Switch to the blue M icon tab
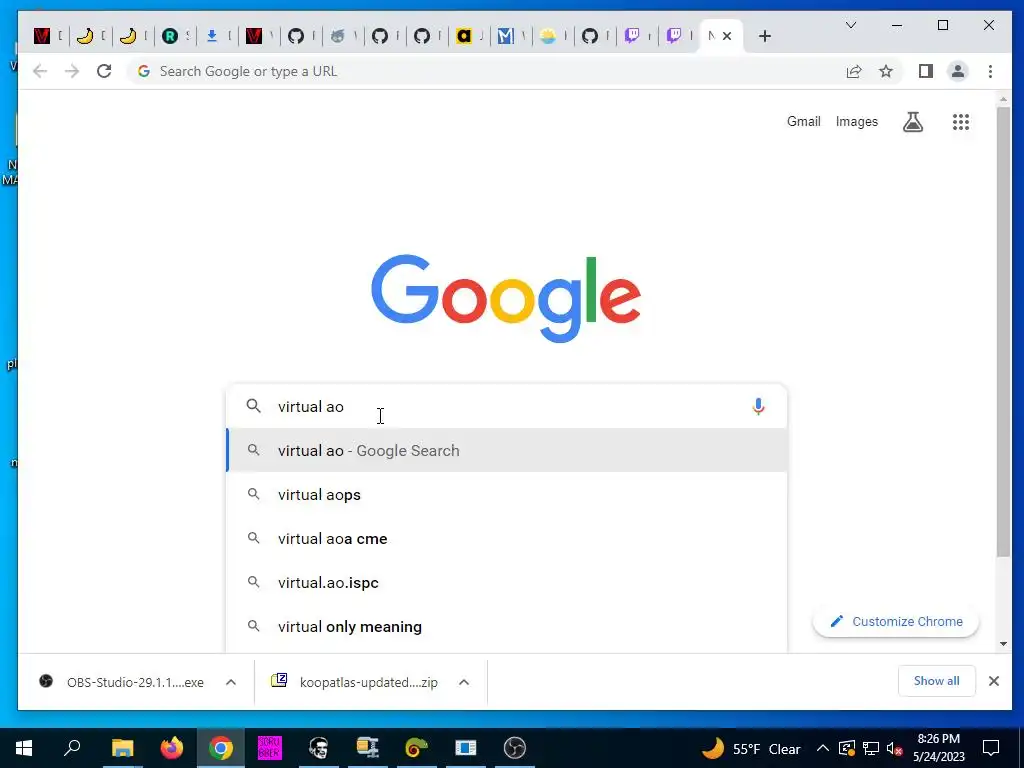Image resolution: width=1024 pixels, height=768 pixels. click(x=505, y=36)
